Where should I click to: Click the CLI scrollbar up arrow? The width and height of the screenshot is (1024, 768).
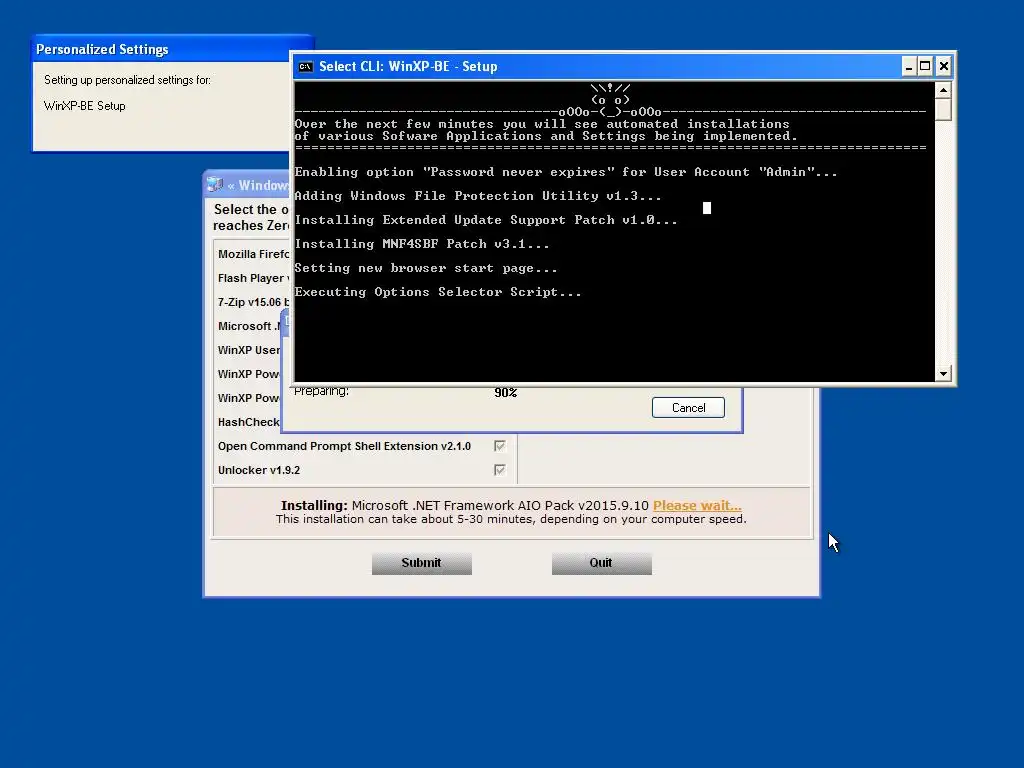pyautogui.click(x=943, y=89)
